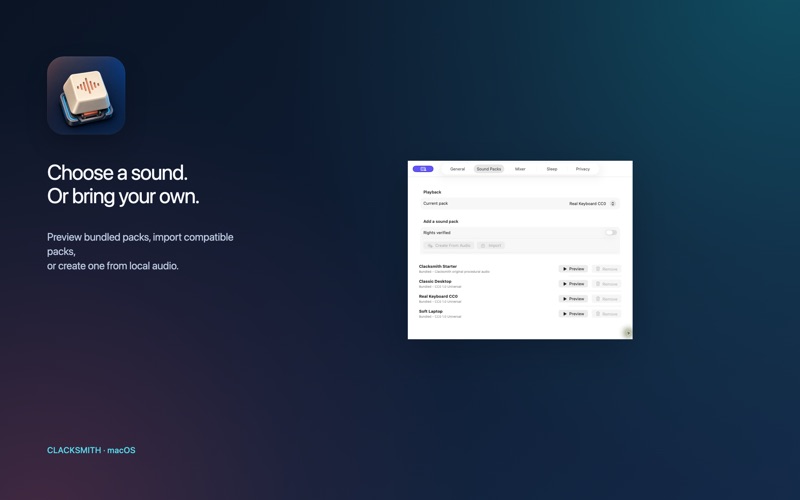Click the 'Playback' section heading
The image size is (800, 500).
click(432, 192)
